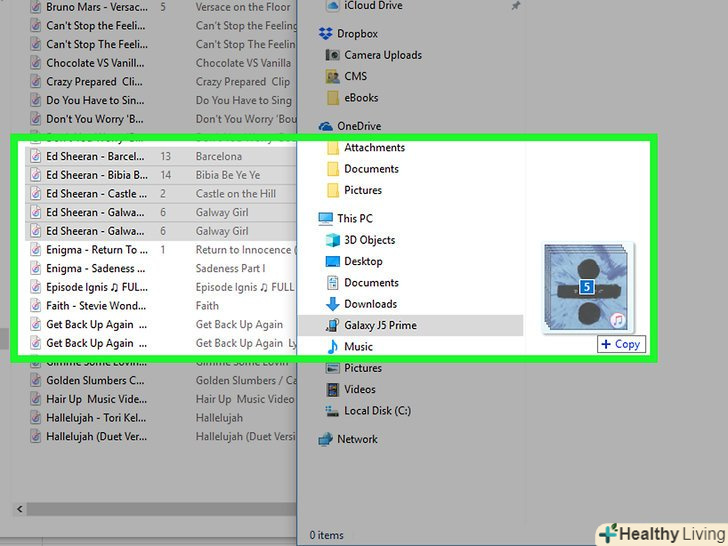
Task: Click the Videos filmstrip icon
Action: pos(332,390)
